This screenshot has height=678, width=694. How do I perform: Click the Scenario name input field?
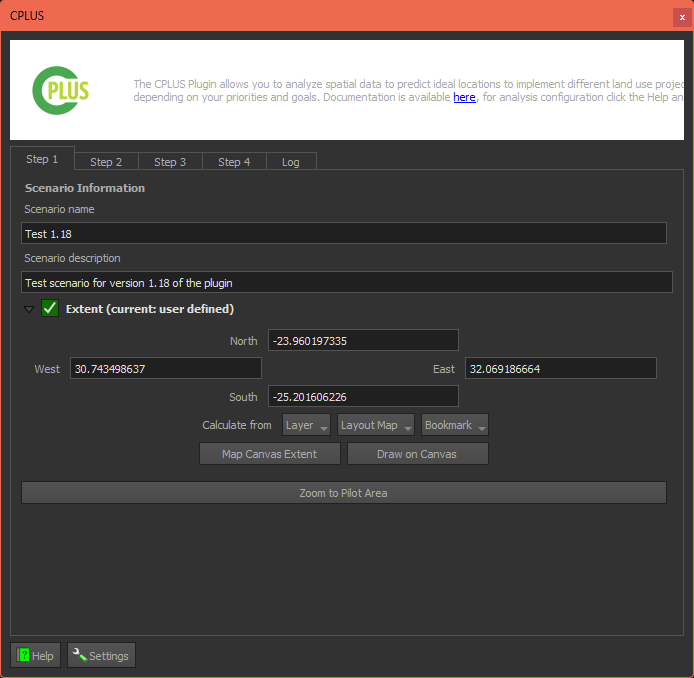coord(343,233)
